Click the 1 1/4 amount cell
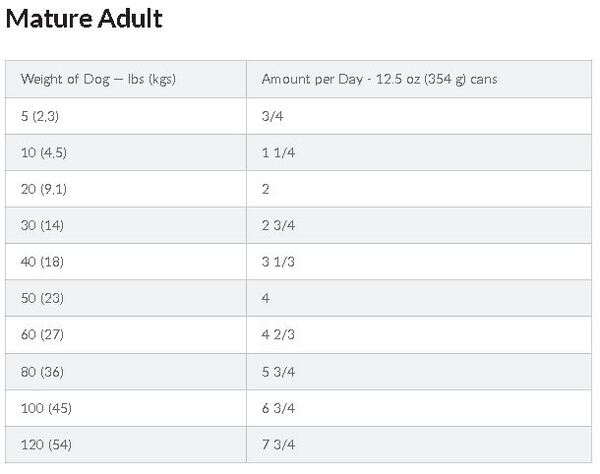This screenshot has height=474, width=600. coord(419,152)
